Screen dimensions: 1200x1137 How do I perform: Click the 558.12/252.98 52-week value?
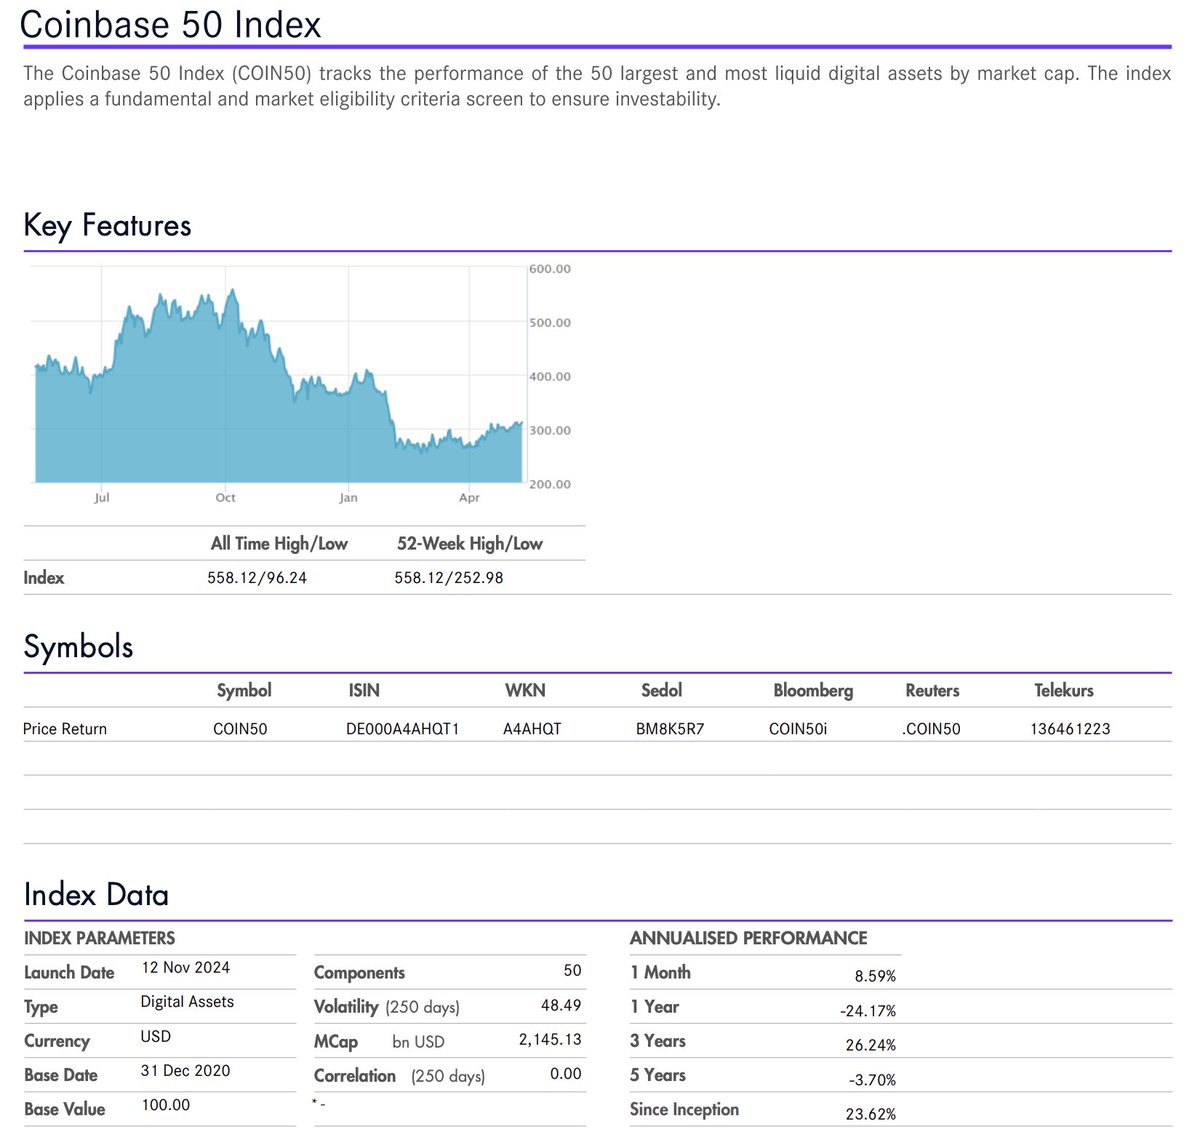click(449, 578)
